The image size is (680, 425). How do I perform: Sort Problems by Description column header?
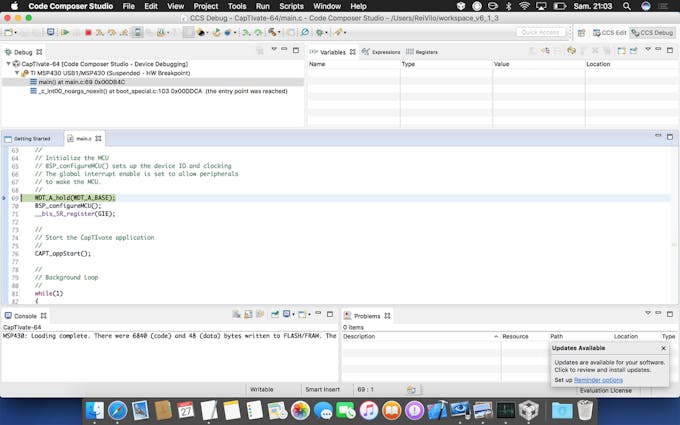tap(420, 336)
